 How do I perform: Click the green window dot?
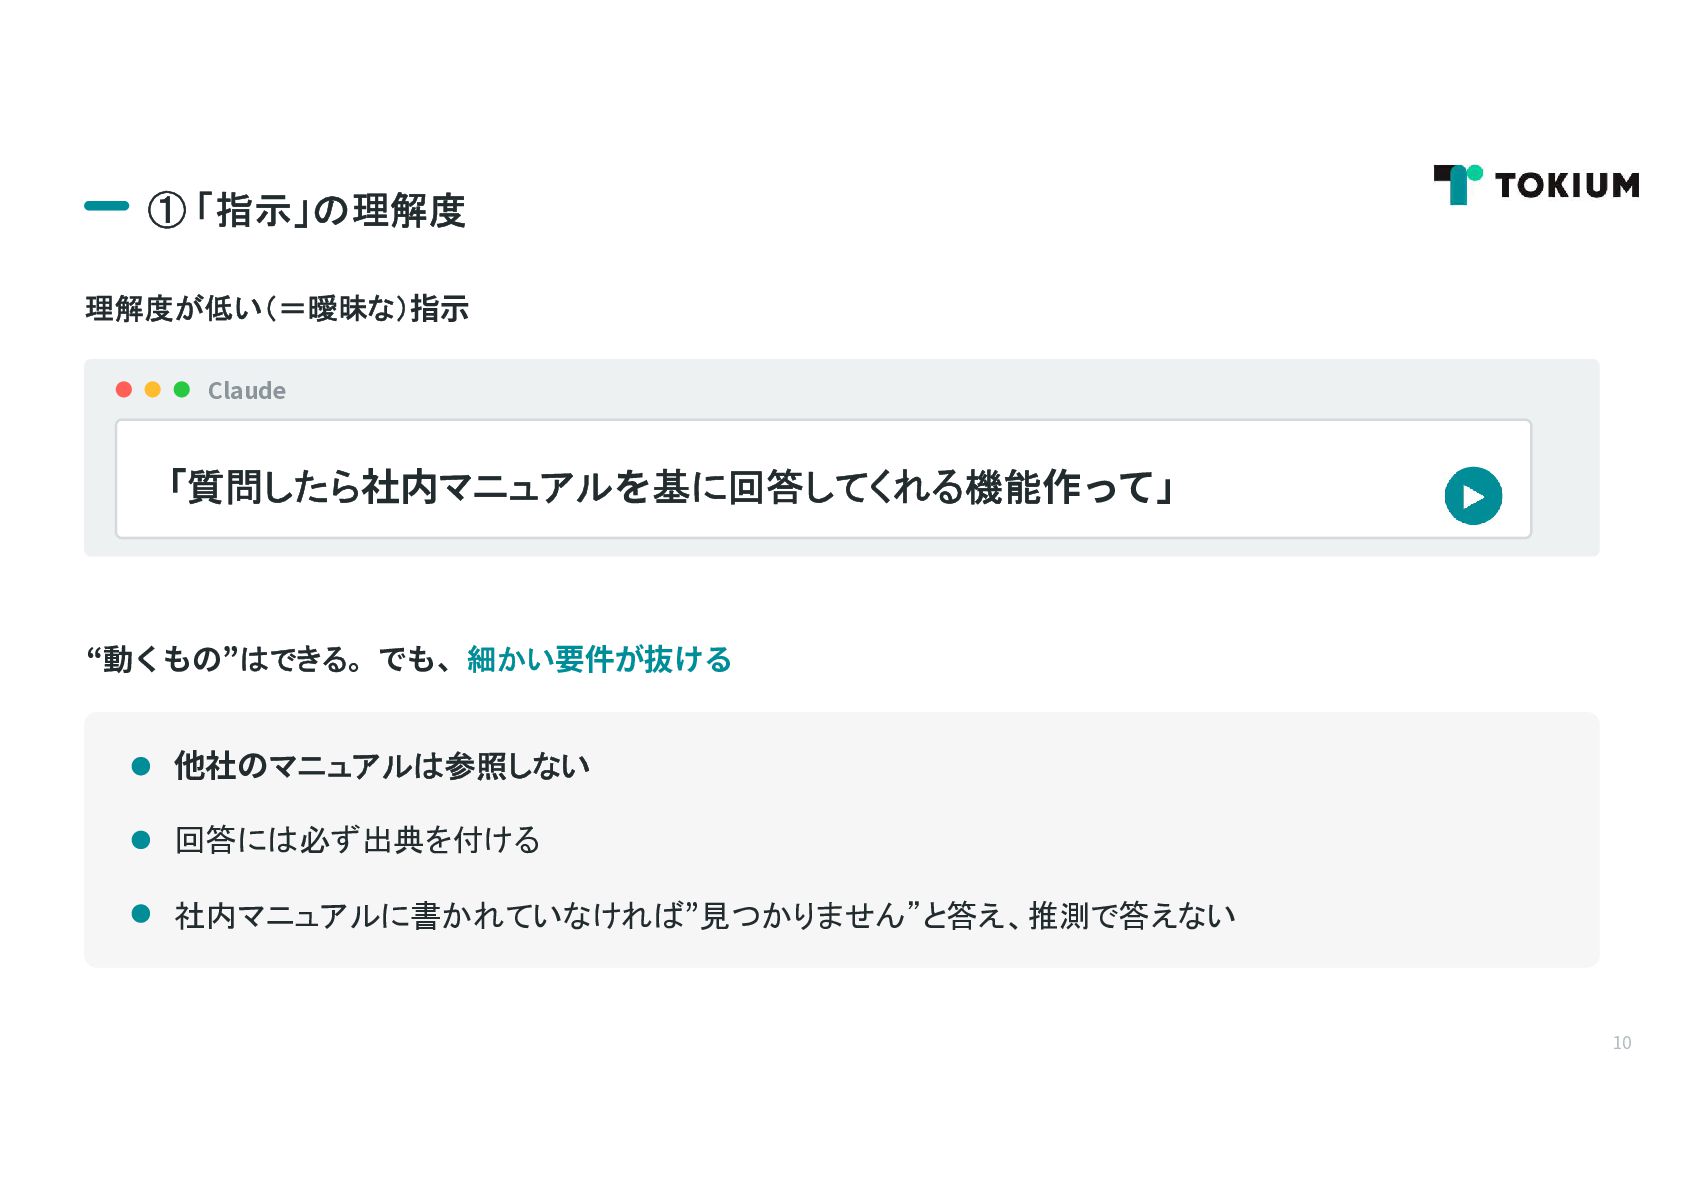coord(182,389)
